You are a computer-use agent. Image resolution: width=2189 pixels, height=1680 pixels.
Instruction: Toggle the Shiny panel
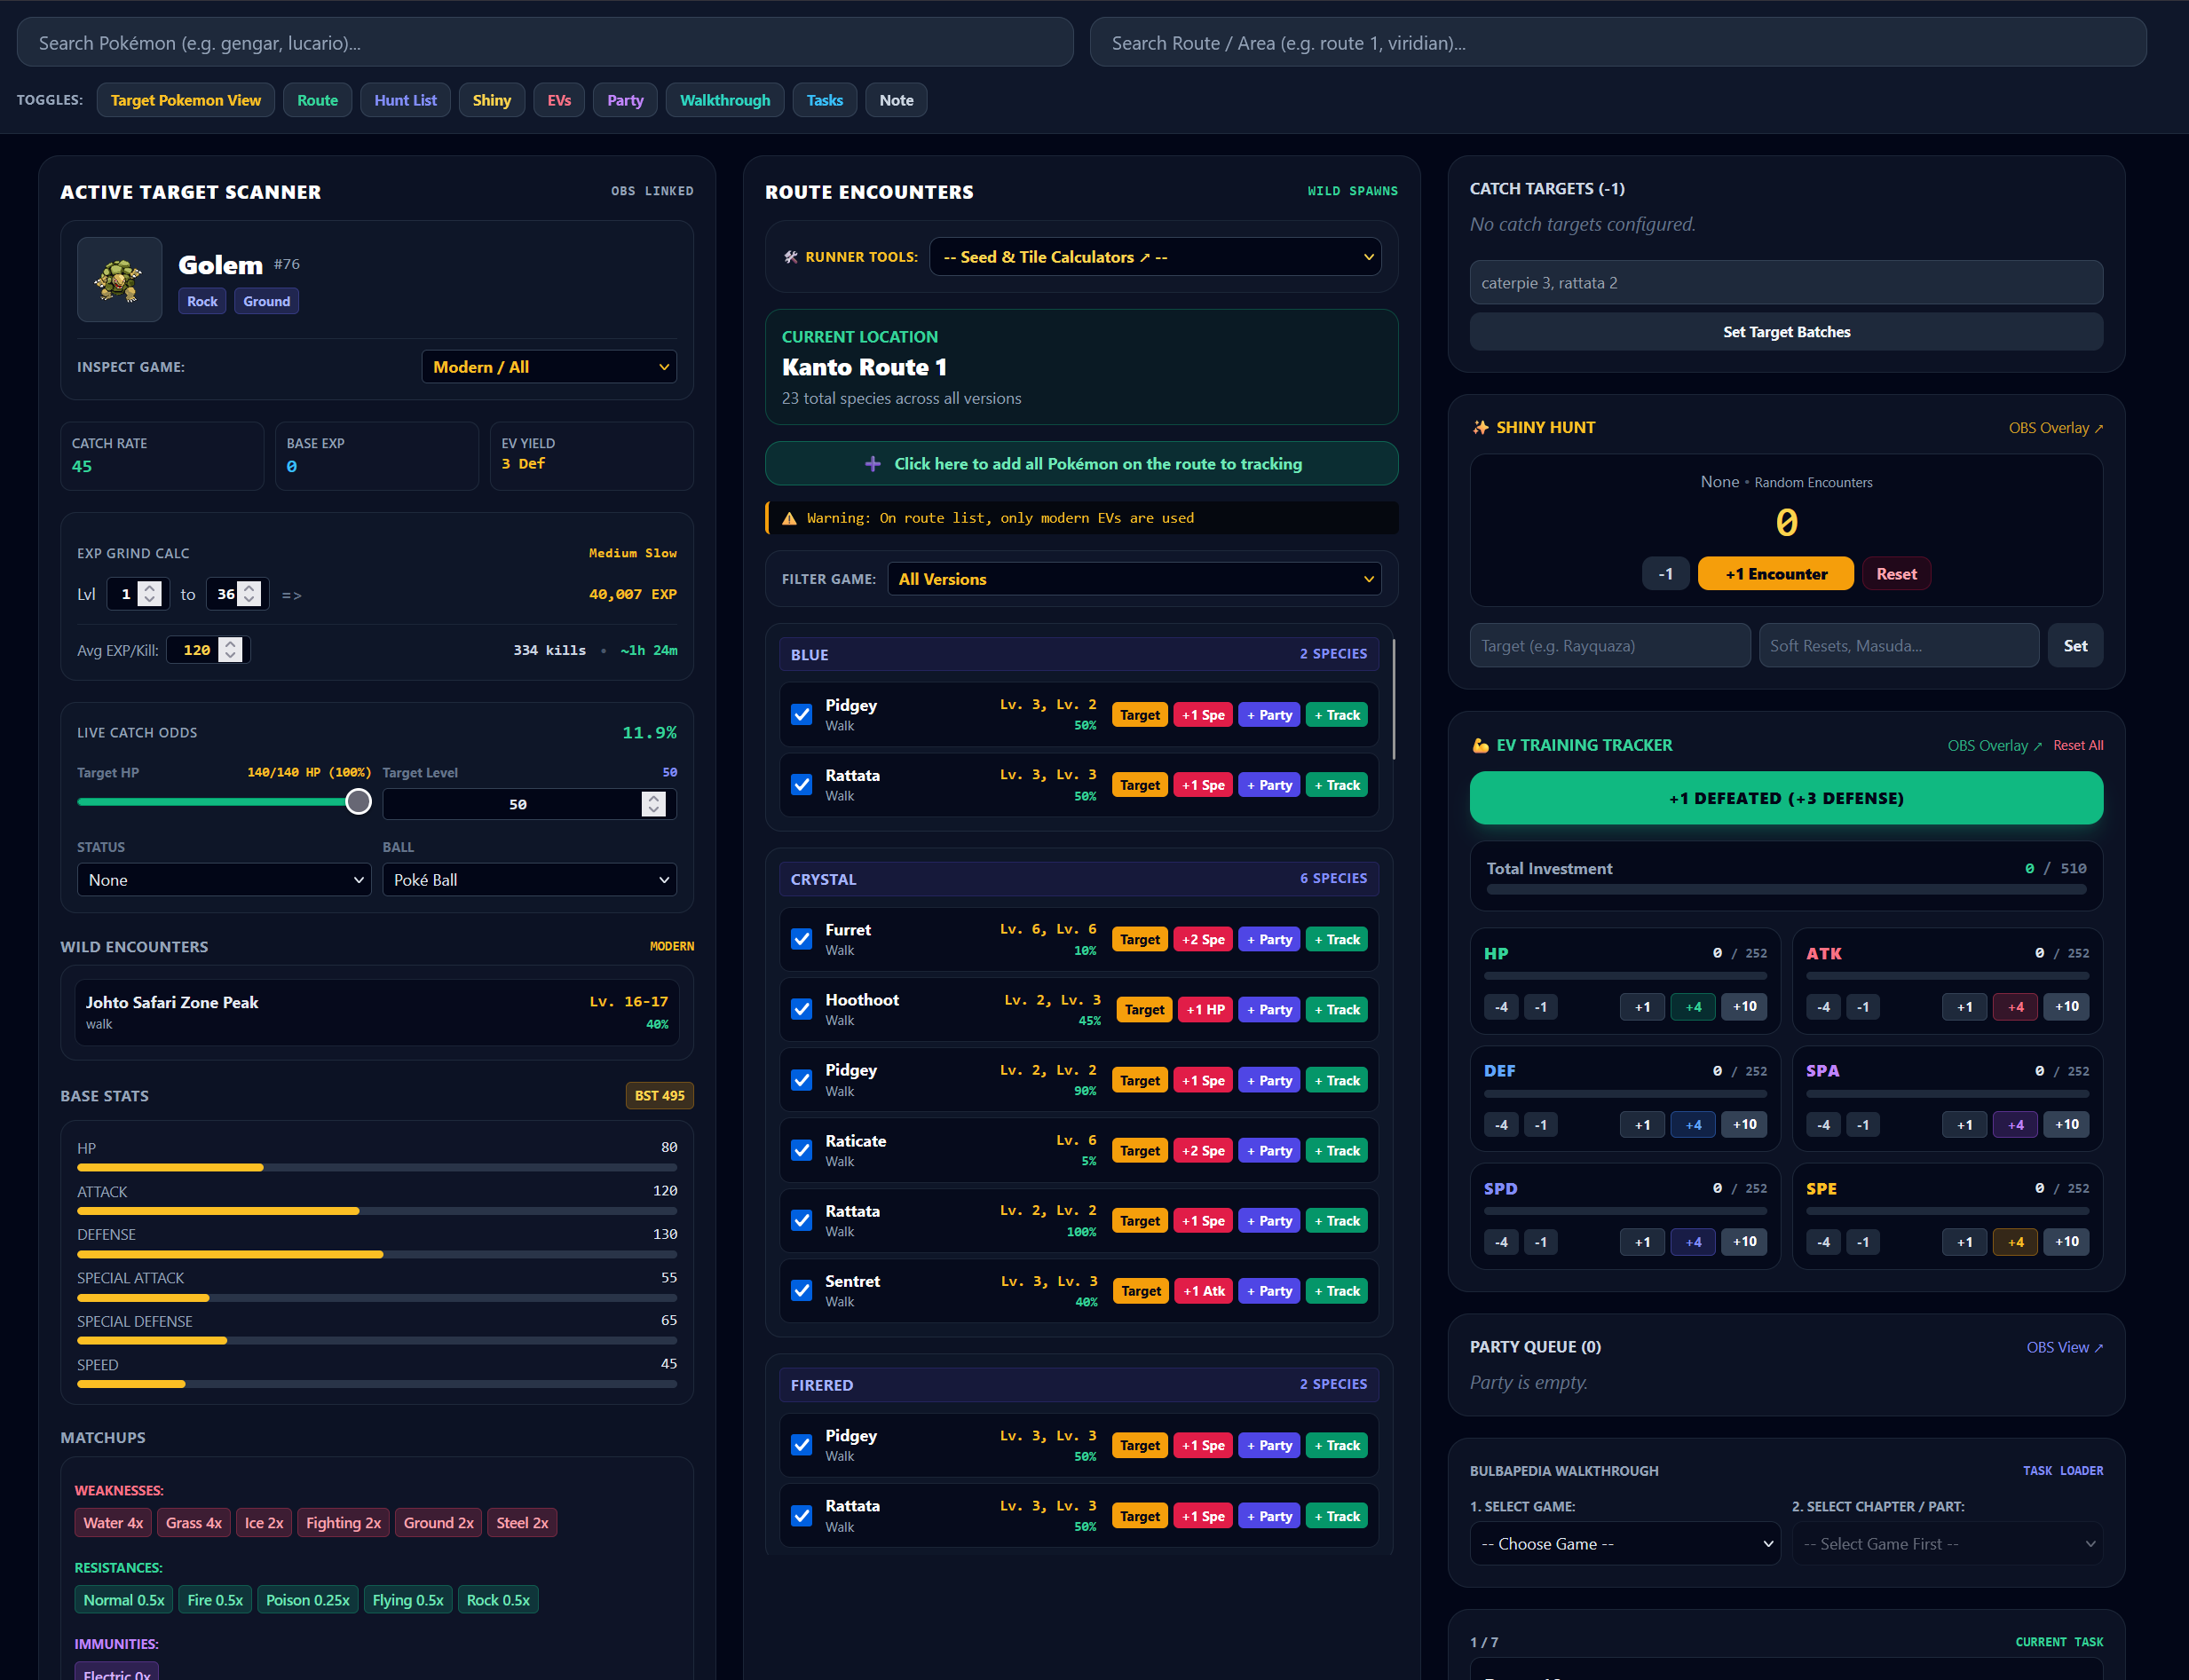click(x=492, y=100)
